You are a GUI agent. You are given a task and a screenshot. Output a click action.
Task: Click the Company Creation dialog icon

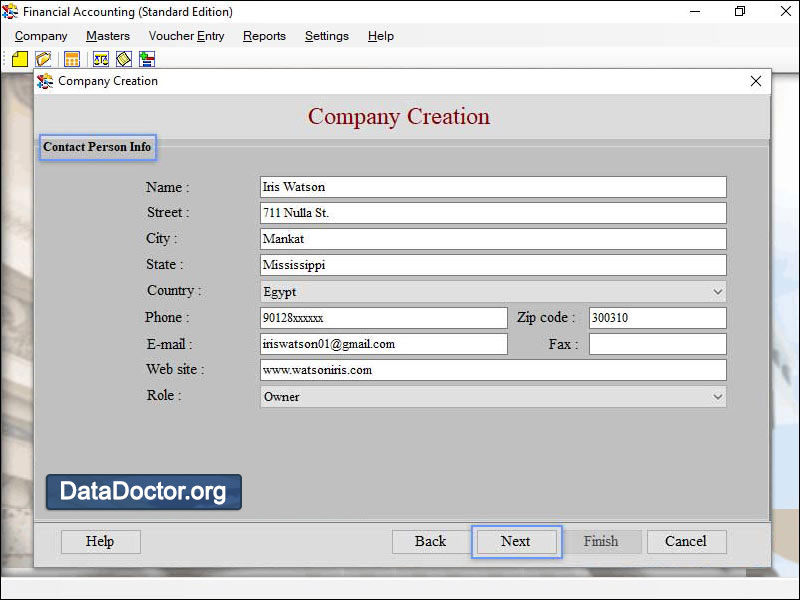pyautogui.click(x=46, y=81)
